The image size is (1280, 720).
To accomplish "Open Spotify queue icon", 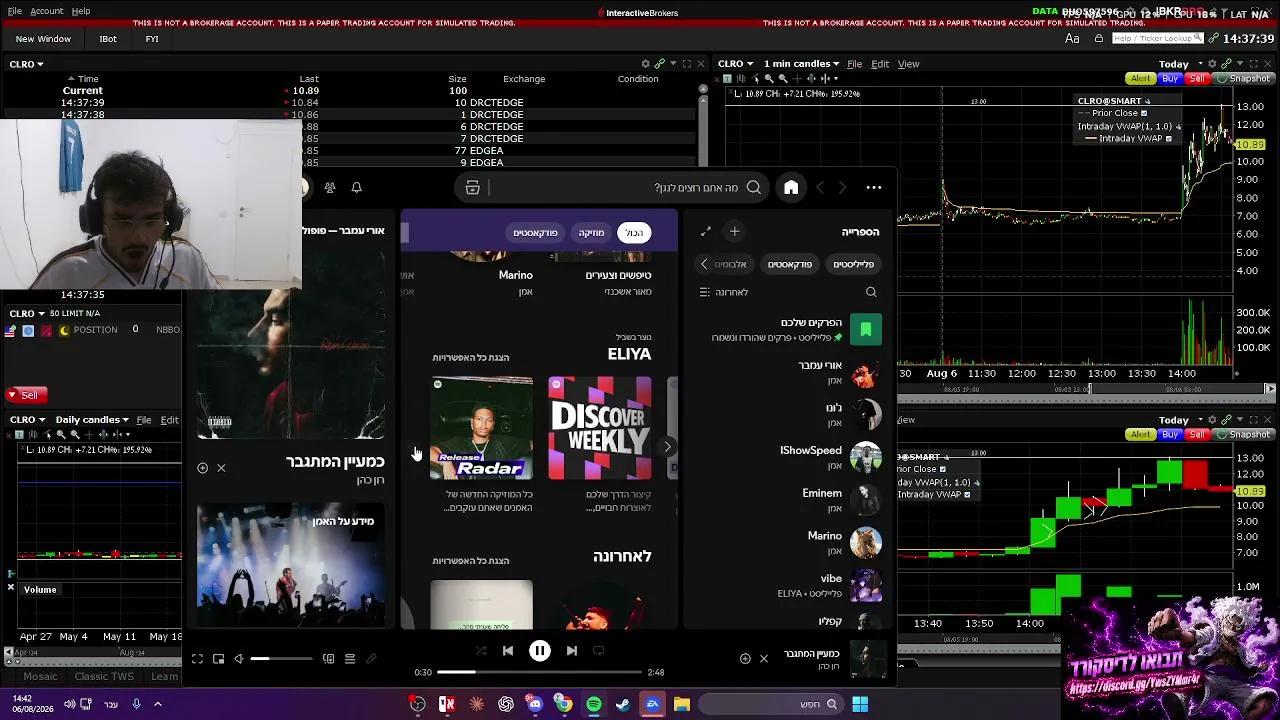I will [350, 659].
